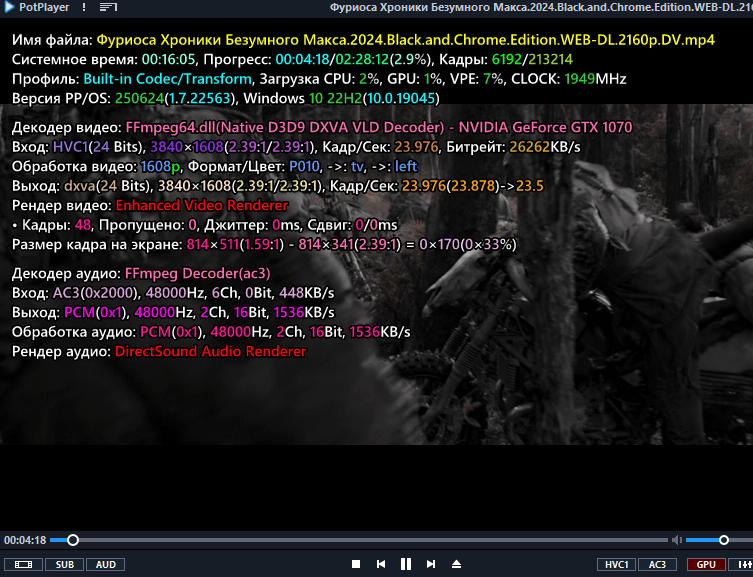This screenshot has width=753, height=577.
Task: Click the eject/open file icon
Action: click(457, 565)
